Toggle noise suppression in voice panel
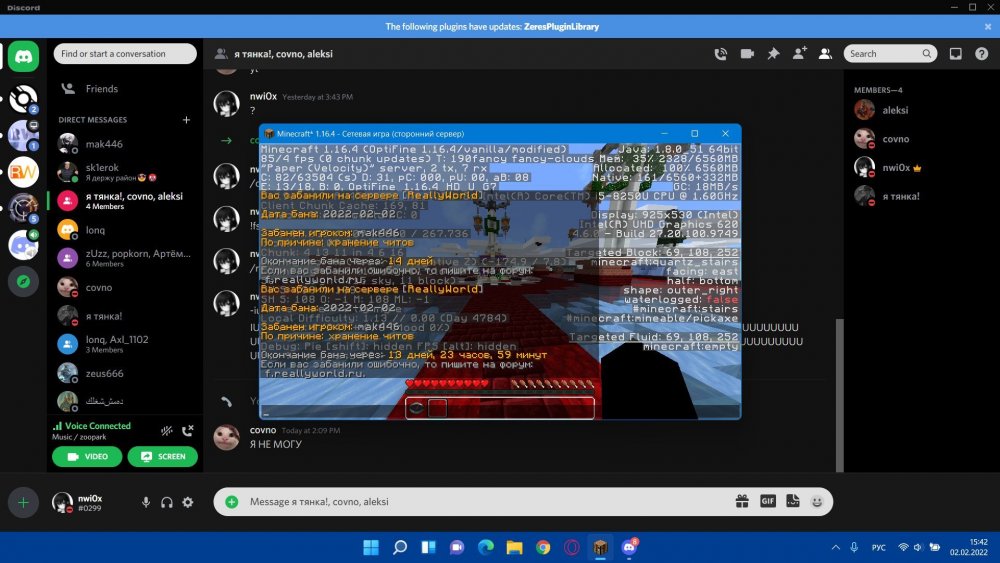The width and height of the screenshot is (1000, 563). [x=166, y=431]
